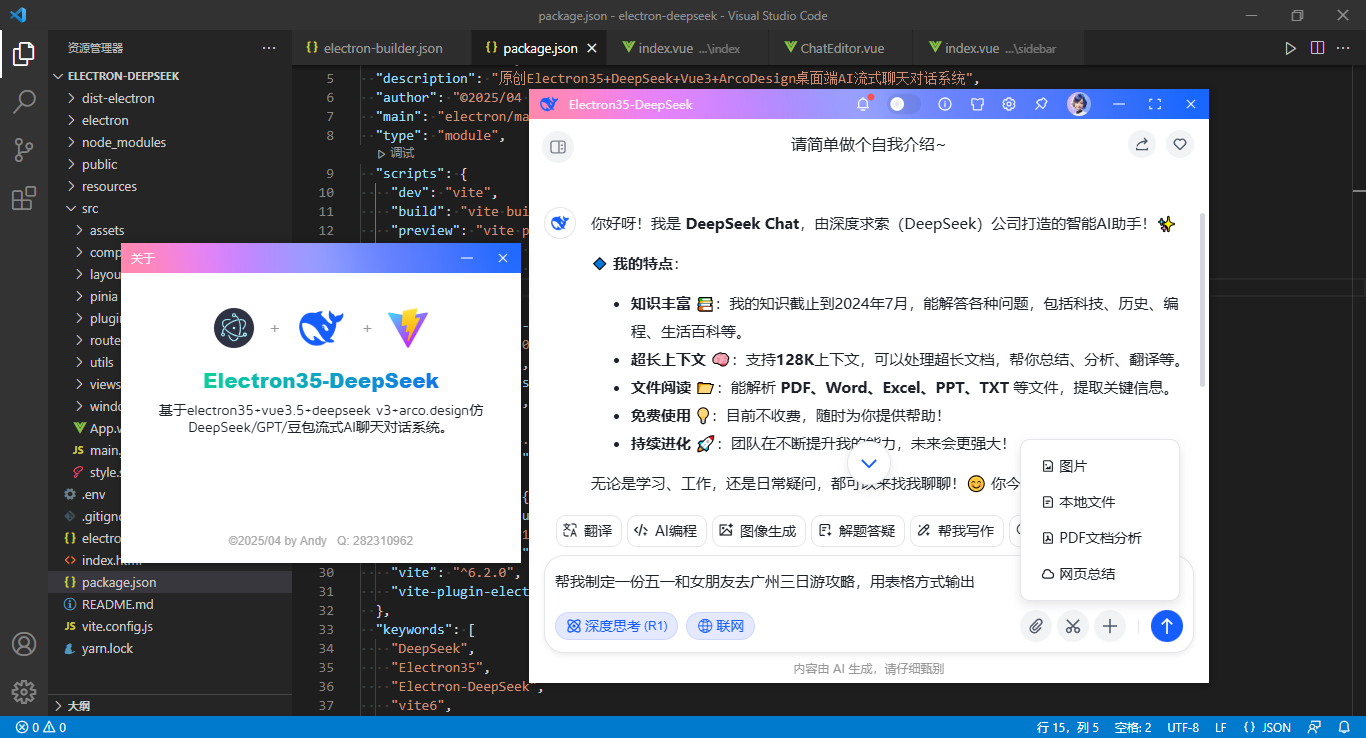Screen dimensions: 1366x738
Task: Select PDF文档分析 from the popup menu
Action: (1100, 538)
